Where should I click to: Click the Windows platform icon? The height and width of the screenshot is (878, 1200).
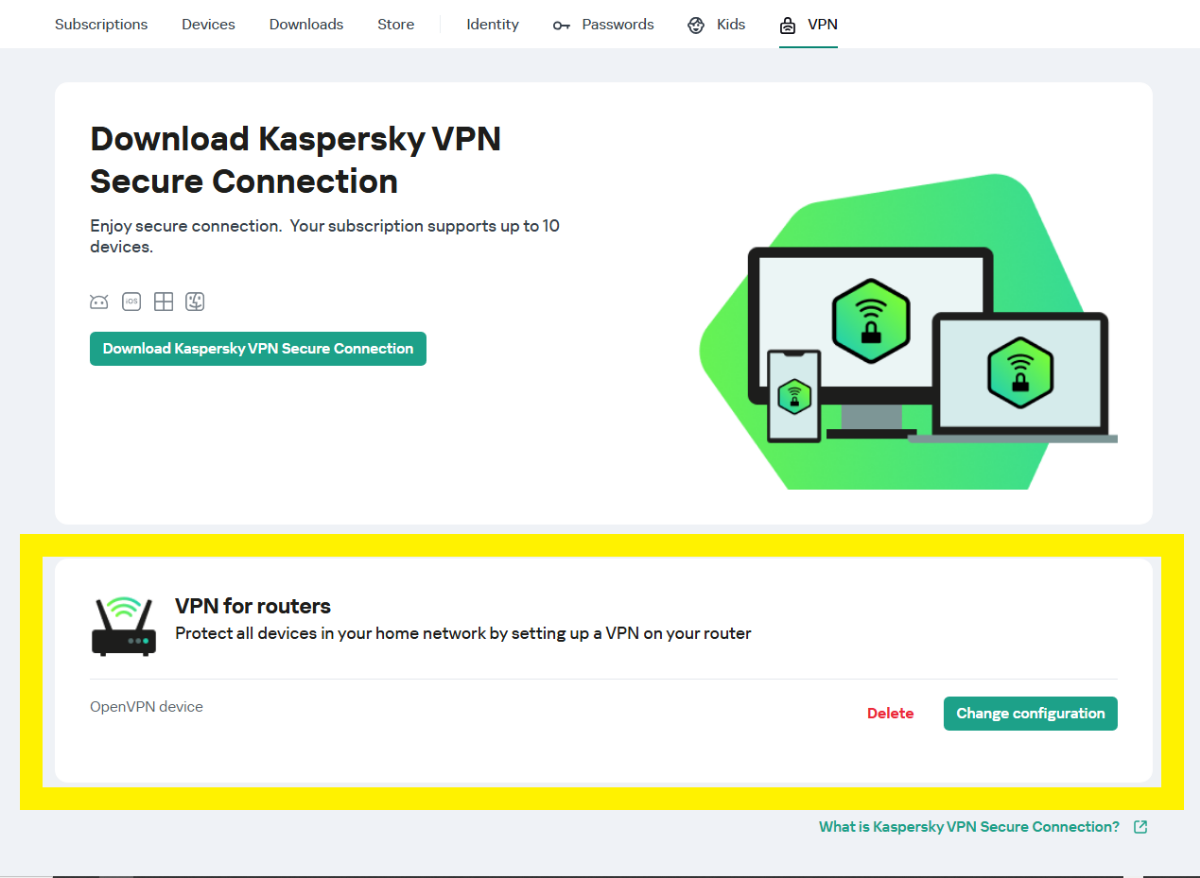coord(163,301)
